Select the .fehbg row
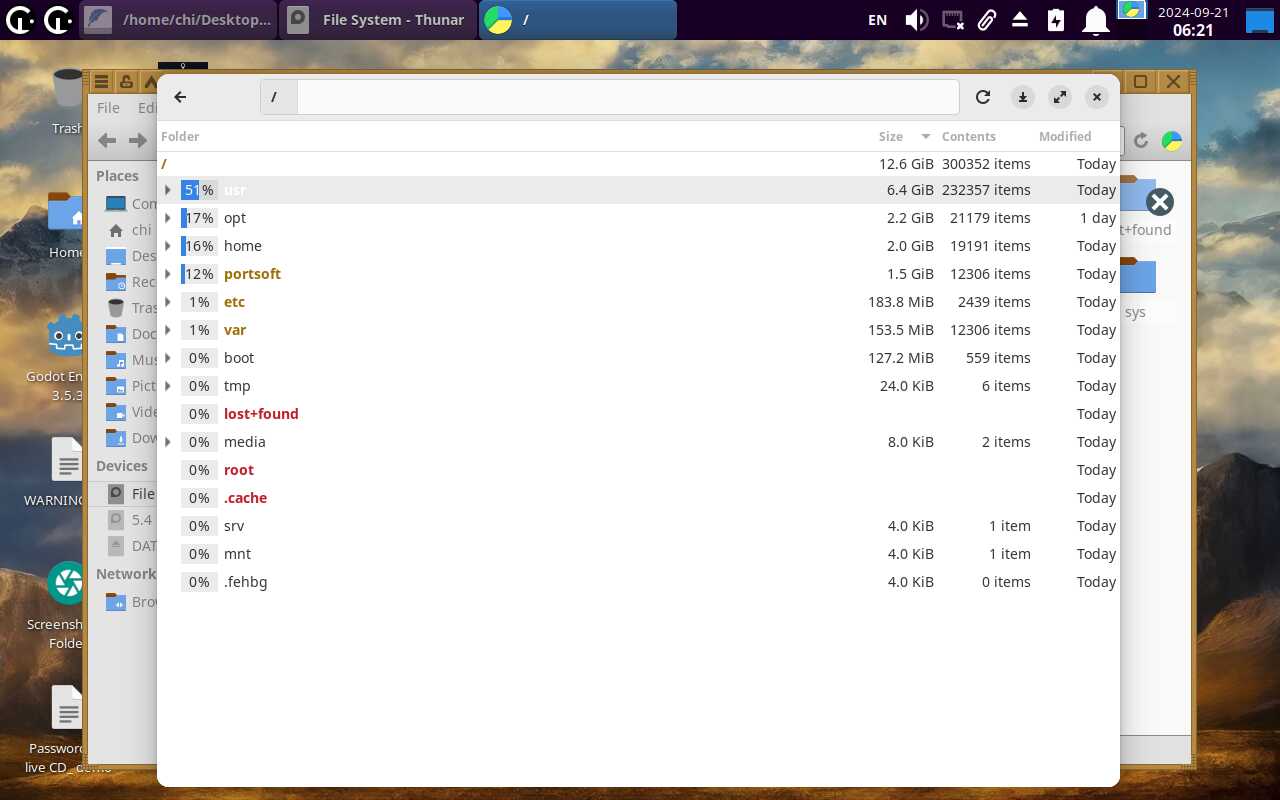The width and height of the screenshot is (1280, 800). pos(638,582)
